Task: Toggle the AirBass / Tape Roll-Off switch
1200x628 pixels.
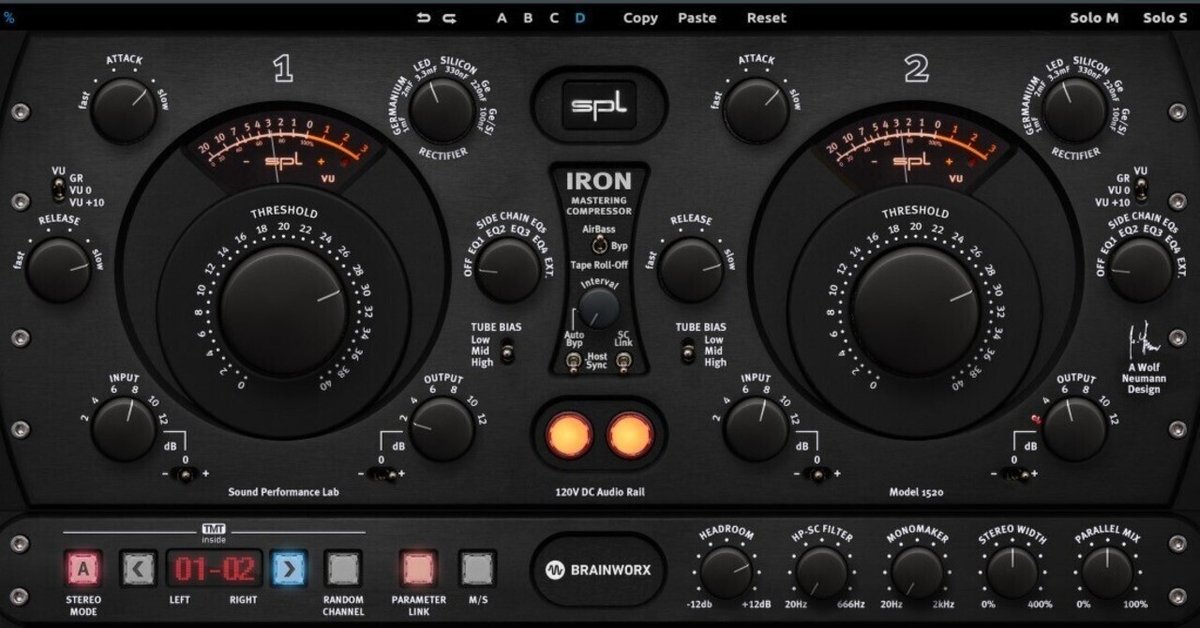Action: tap(598, 245)
